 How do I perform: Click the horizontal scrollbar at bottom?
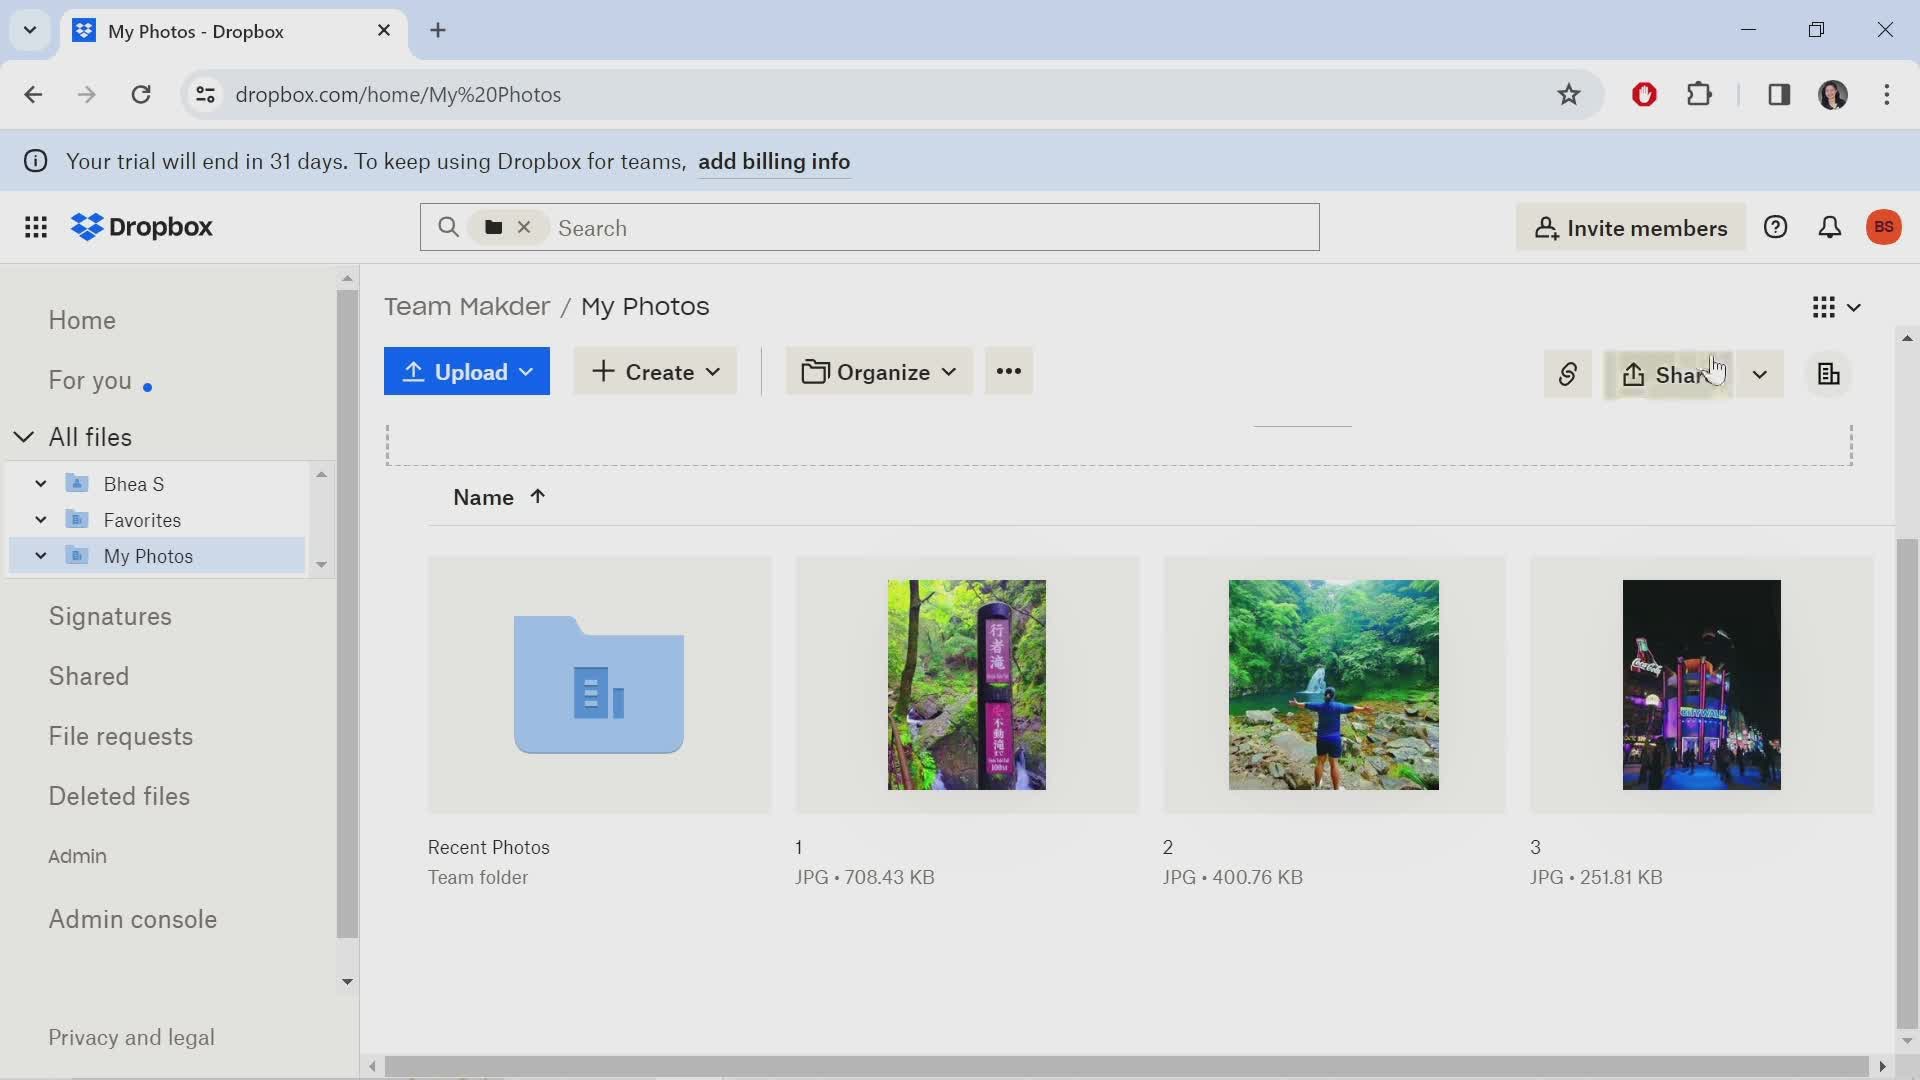tap(1126, 1067)
